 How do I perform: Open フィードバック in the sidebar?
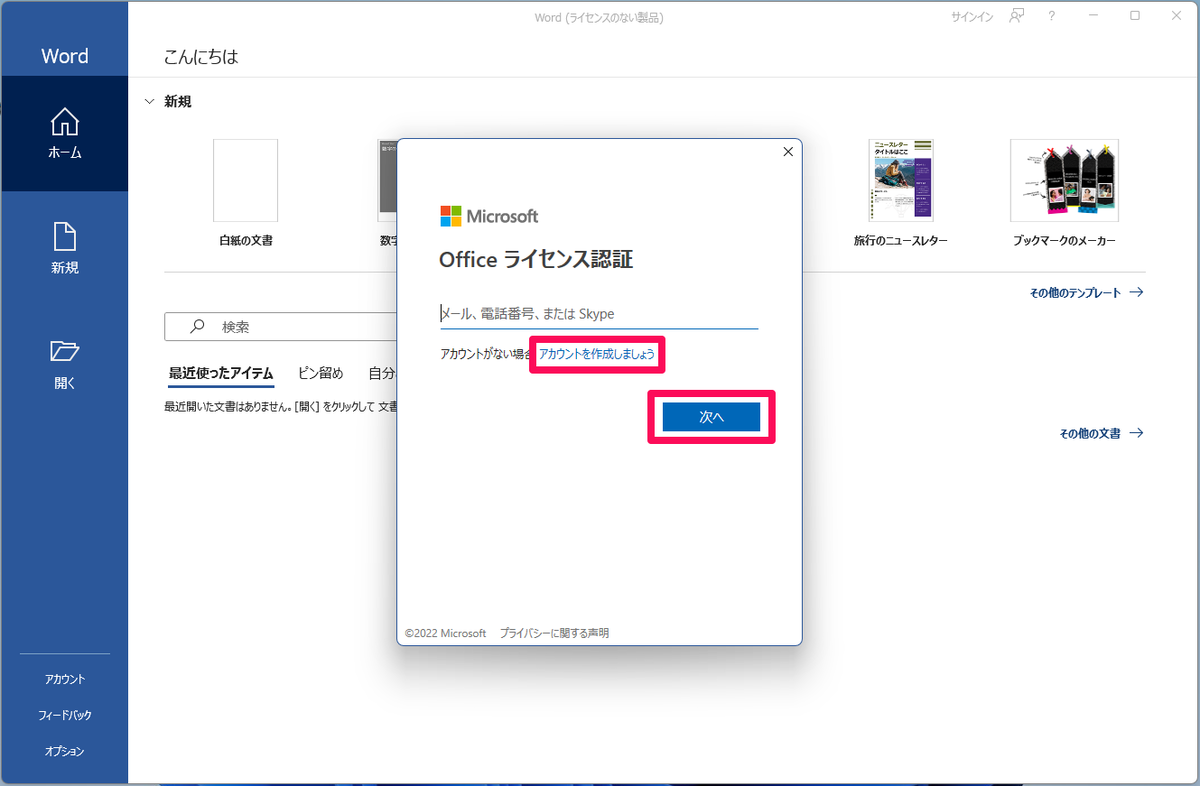[x=65, y=715]
